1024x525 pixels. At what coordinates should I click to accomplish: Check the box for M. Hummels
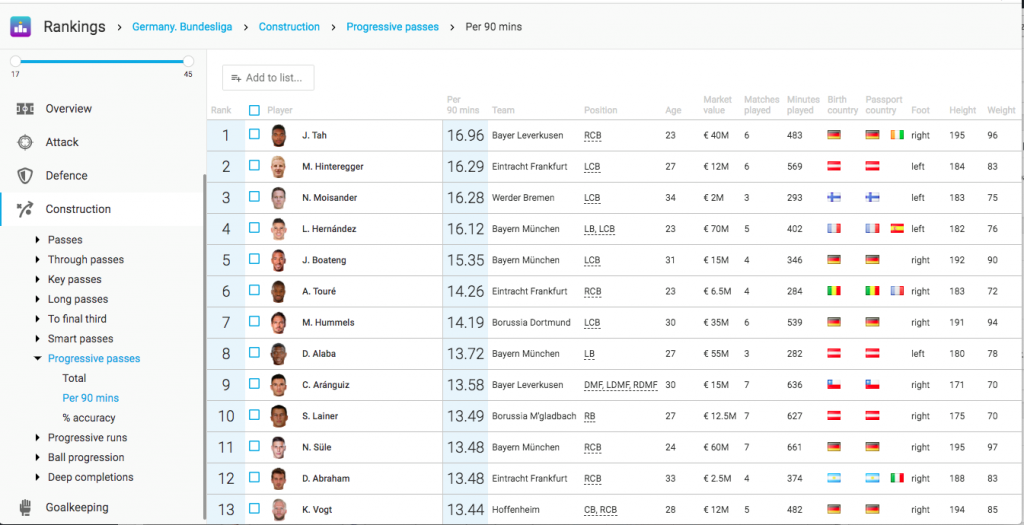(254, 321)
